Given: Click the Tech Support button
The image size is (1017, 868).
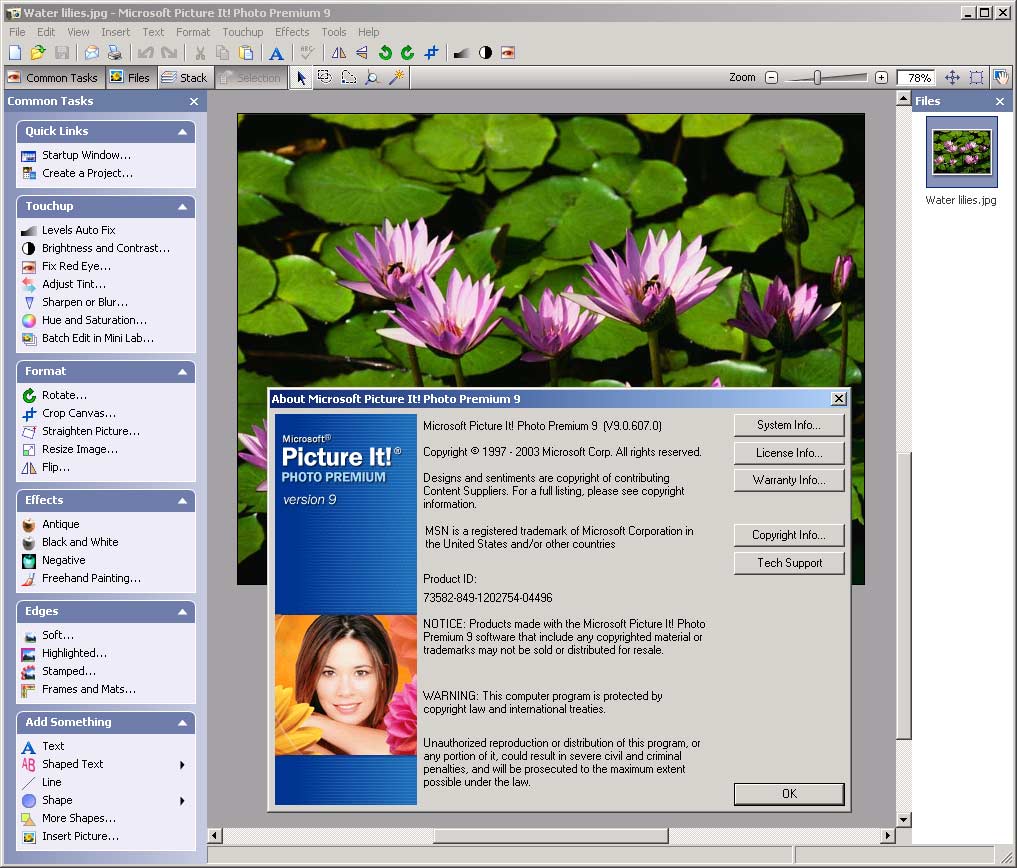Looking at the screenshot, I should pyautogui.click(x=789, y=563).
